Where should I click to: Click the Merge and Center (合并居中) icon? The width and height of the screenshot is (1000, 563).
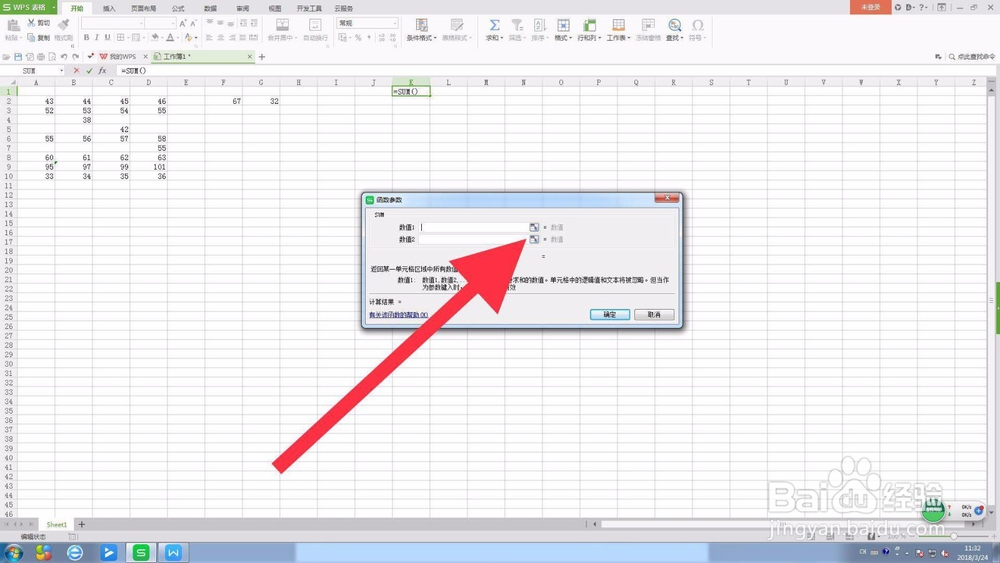coord(282,26)
